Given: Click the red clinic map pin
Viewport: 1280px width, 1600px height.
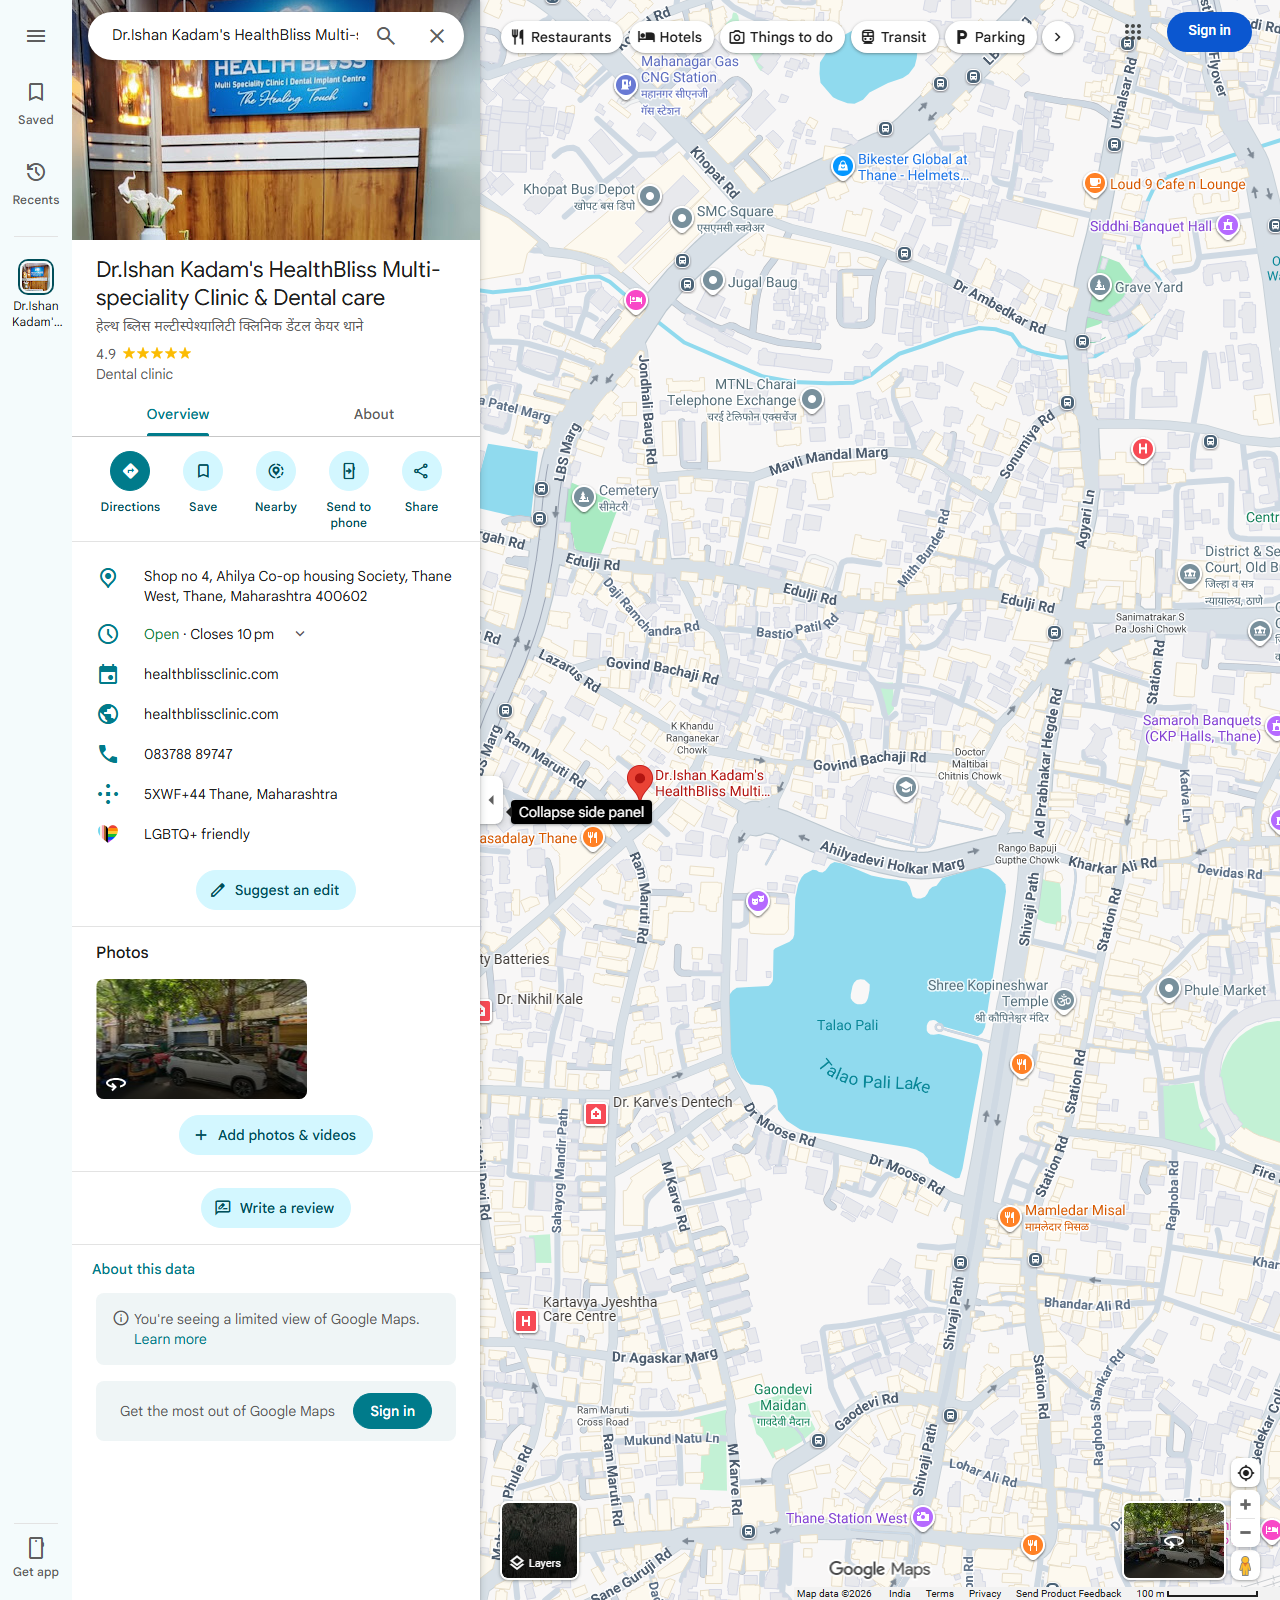Looking at the screenshot, I should pos(640,782).
